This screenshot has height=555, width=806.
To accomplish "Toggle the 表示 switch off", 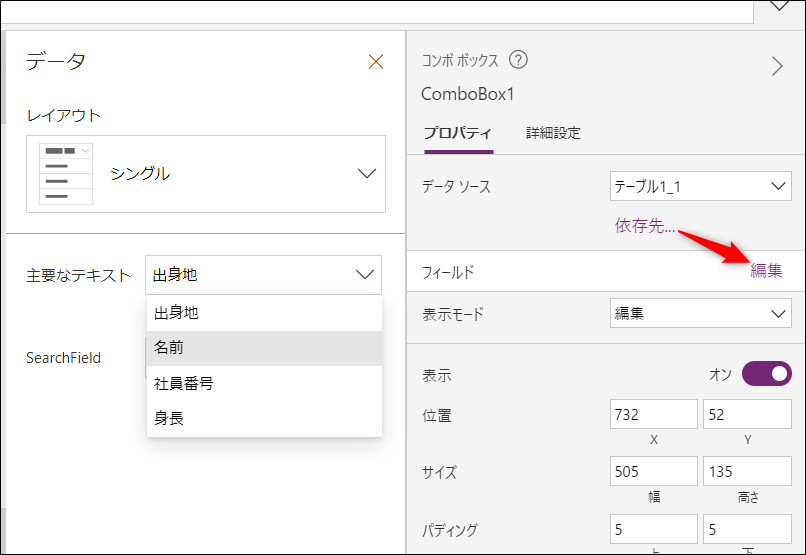I will (766, 374).
